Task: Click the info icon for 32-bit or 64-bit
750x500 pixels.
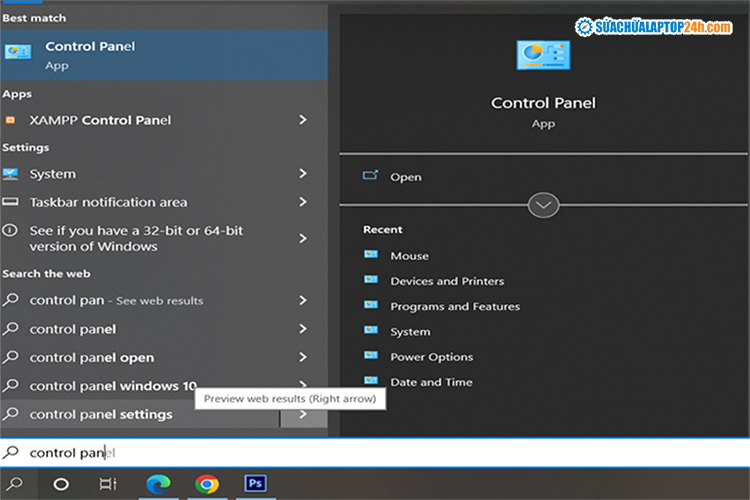Action: click(x=10, y=231)
